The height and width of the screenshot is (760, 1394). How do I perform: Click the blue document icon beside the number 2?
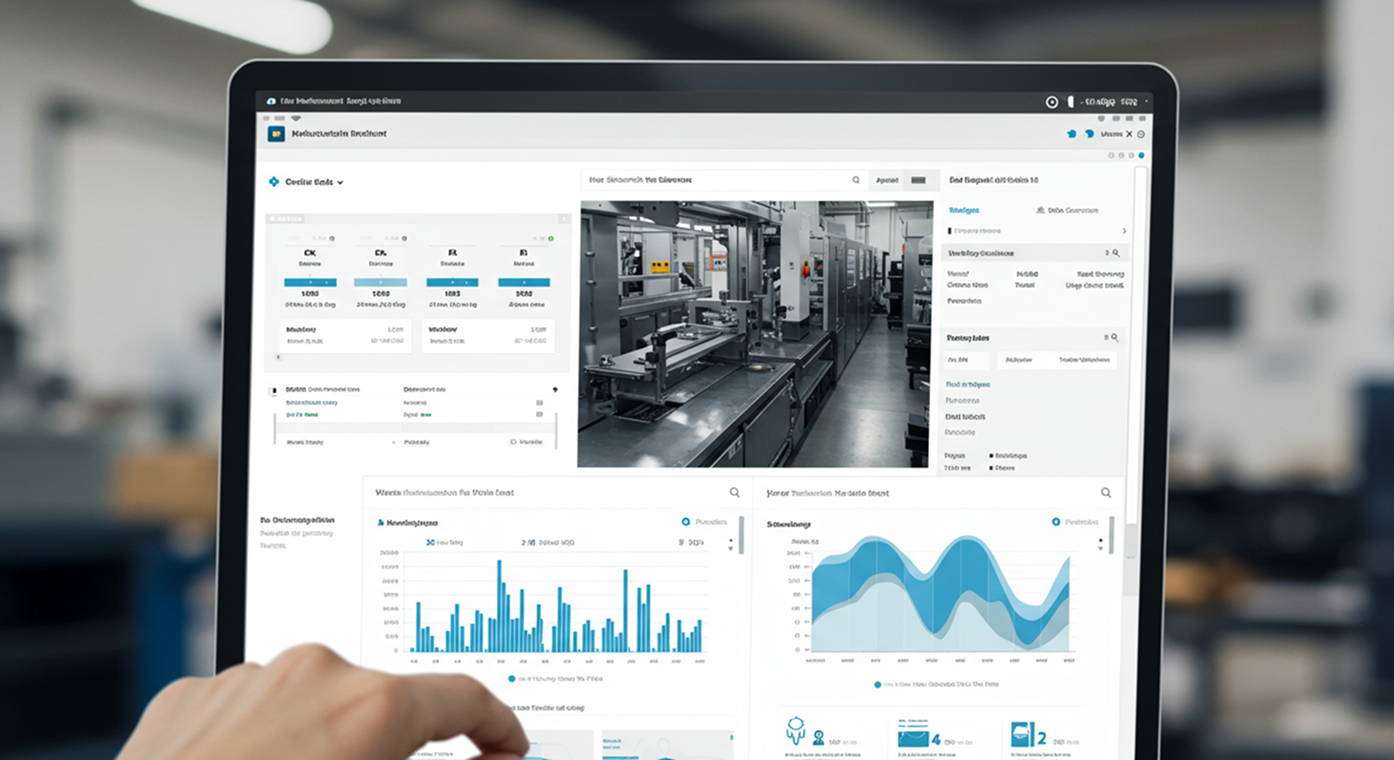tap(1021, 735)
